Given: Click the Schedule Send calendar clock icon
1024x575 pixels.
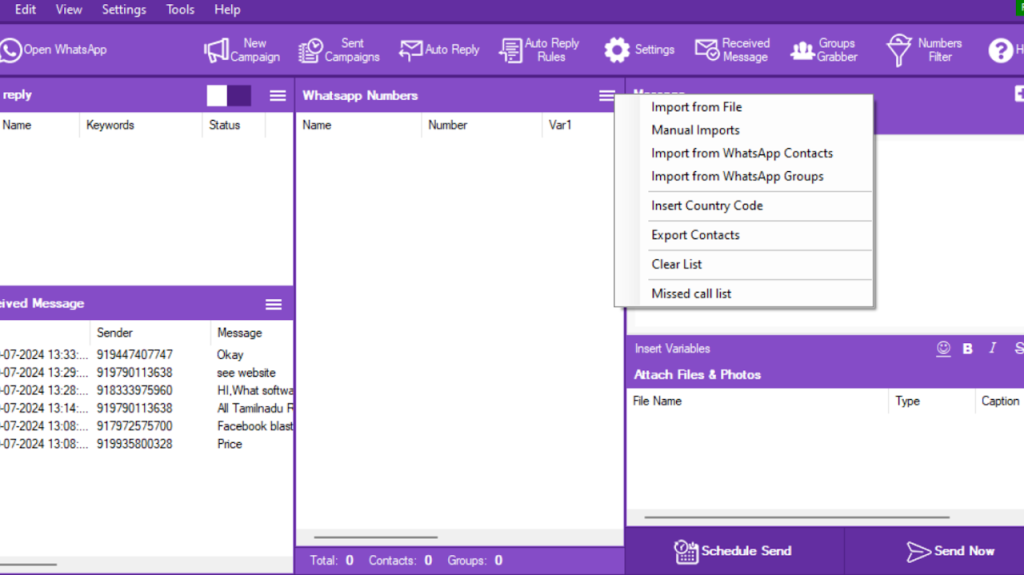Looking at the screenshot, I should click(686, 551).
